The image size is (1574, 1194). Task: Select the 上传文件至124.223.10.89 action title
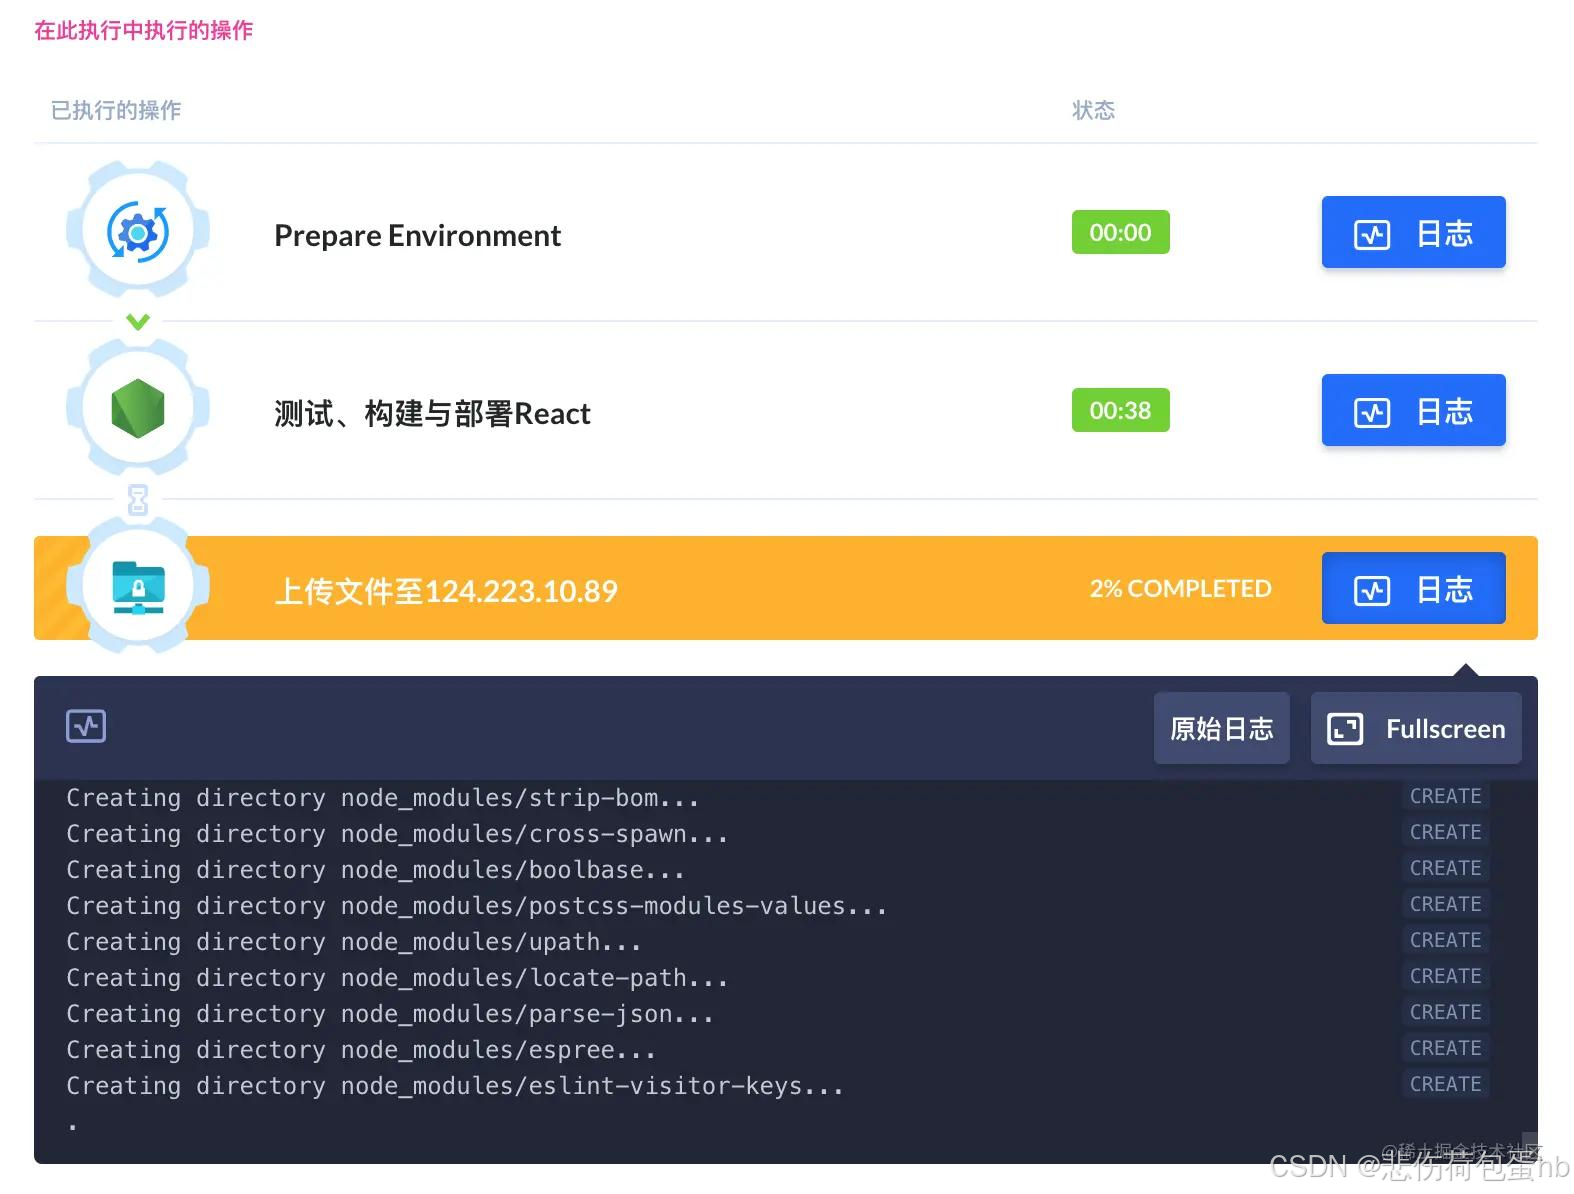point(446,591)
